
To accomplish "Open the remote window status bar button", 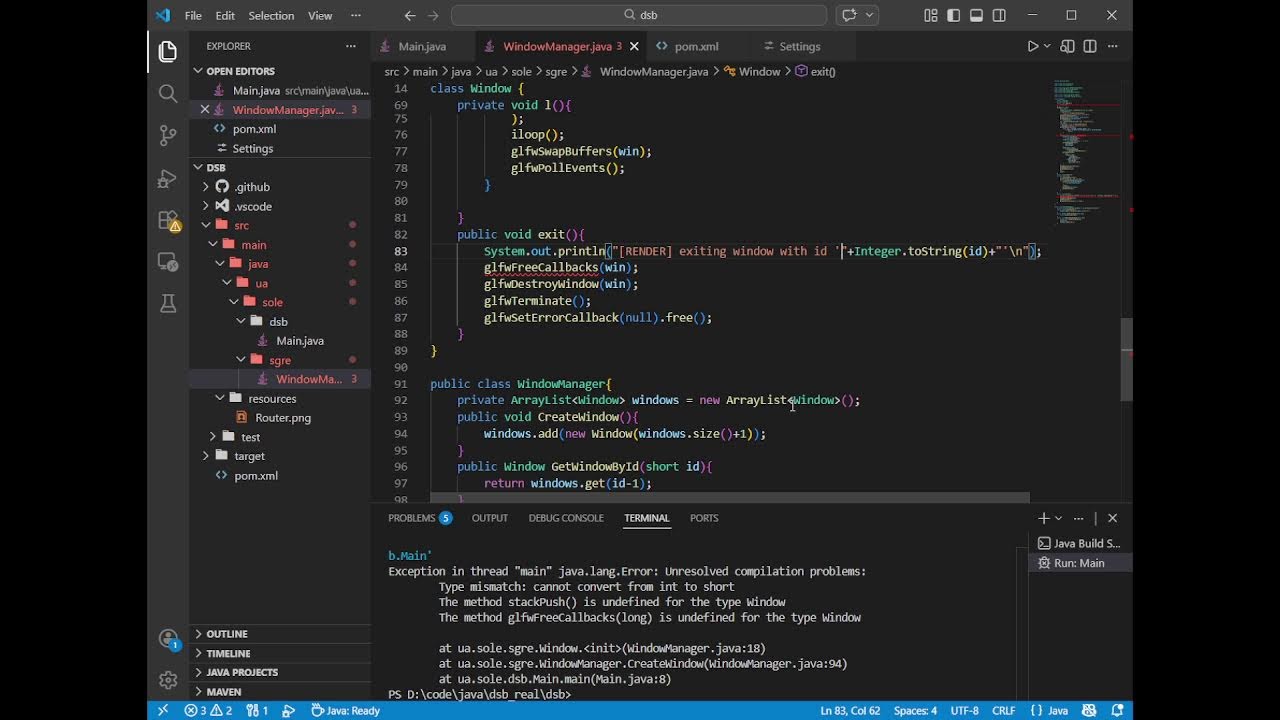I will click(163, 710).
